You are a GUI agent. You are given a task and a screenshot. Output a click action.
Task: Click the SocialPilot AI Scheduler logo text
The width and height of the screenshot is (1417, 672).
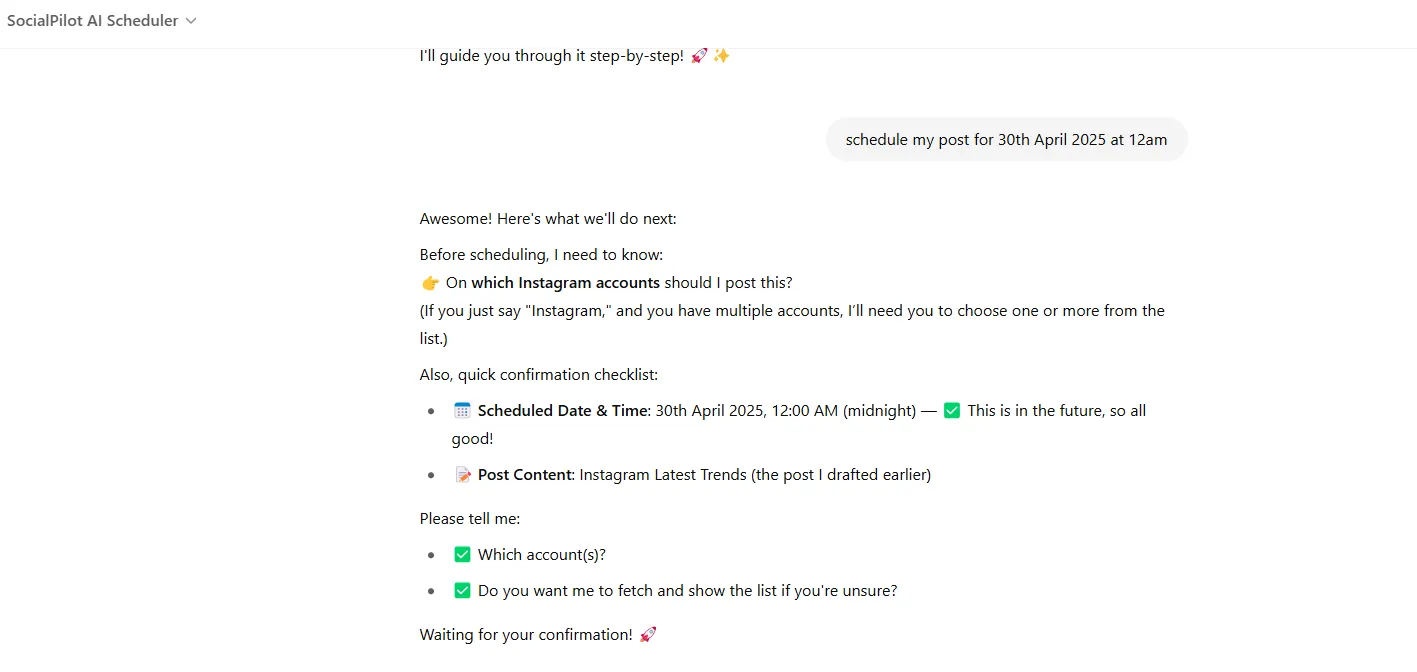pyautogui.click(x=93, y=19)
